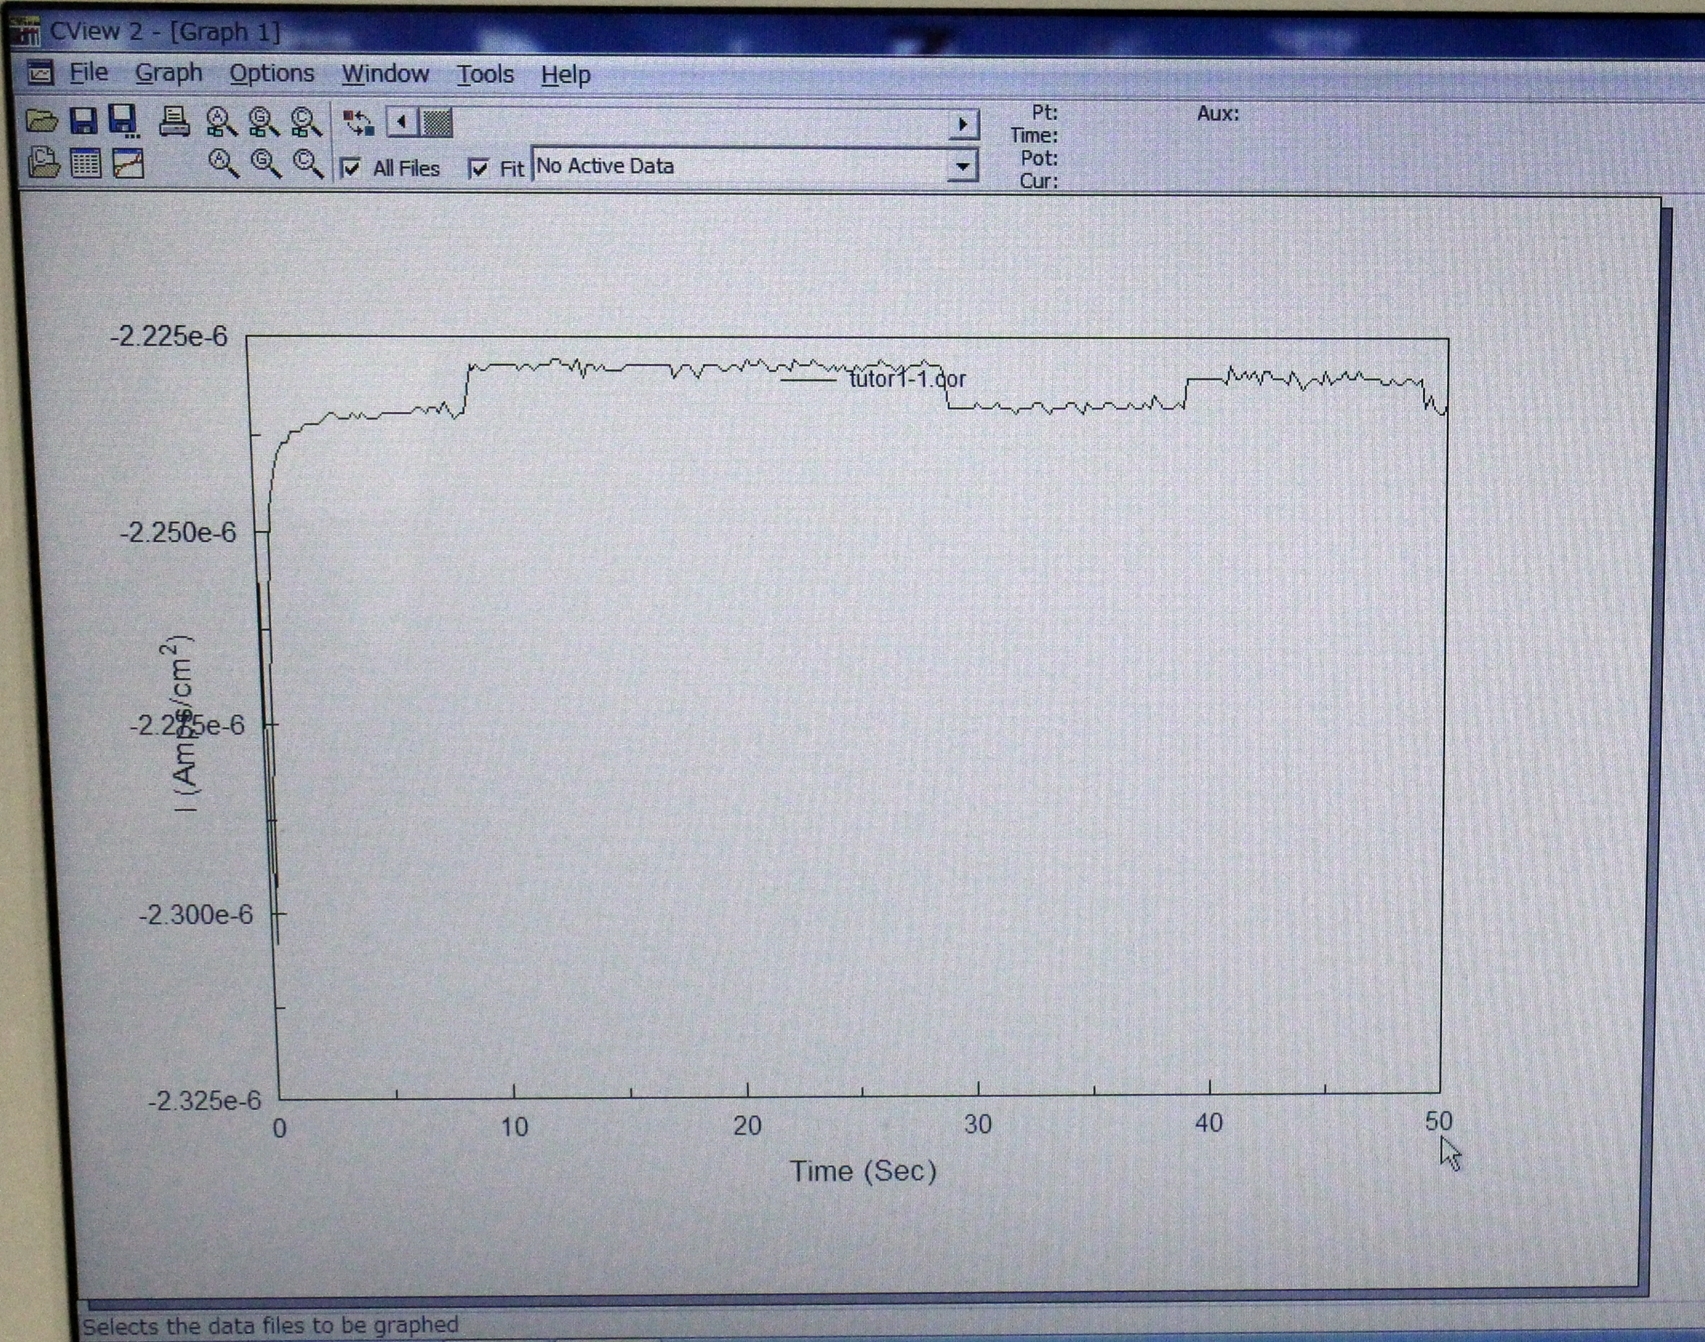The image size is (1705, 1342).
Task: Print the graph with the printer icon
Action: 174,121
